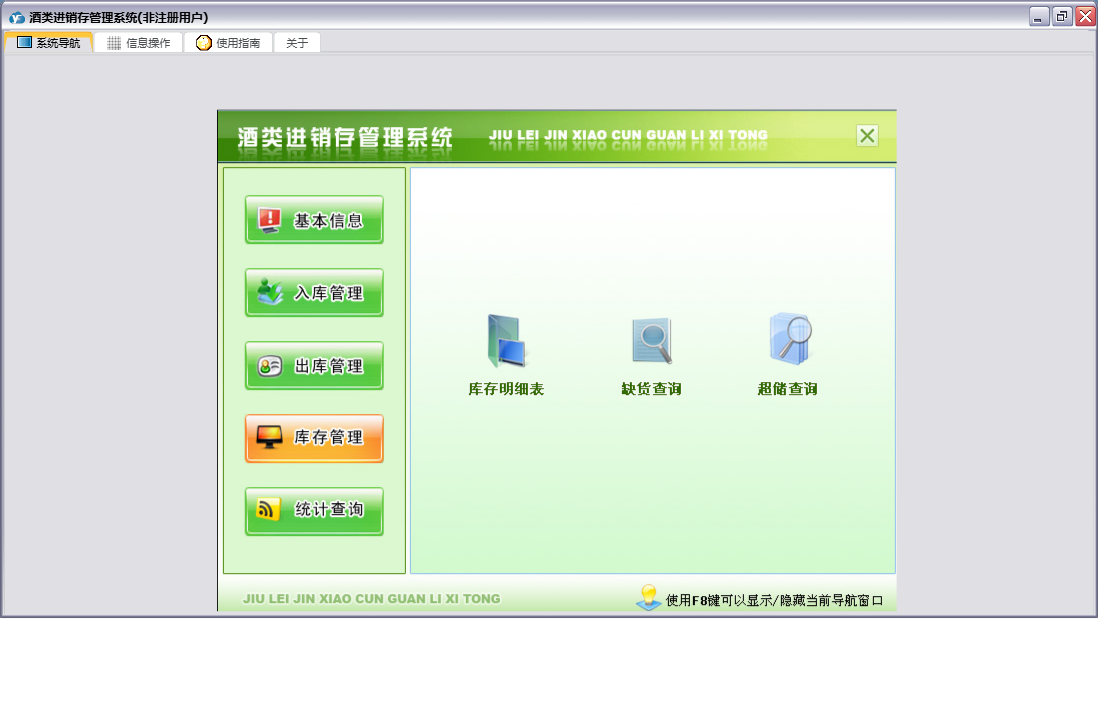The image size is (1098, 716).
Task: Switch to the 系统导航 tab
Action: coord(48,43)
